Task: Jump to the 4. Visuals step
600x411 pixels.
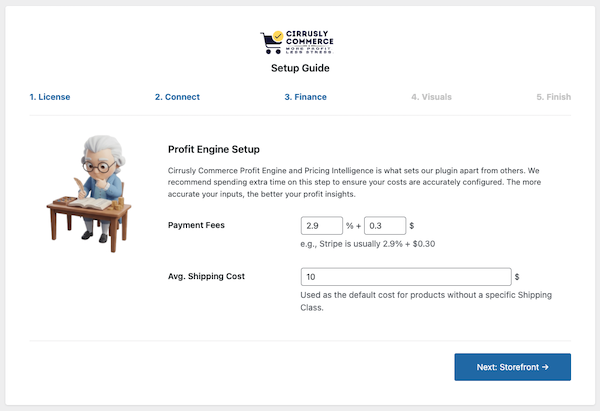Action: 431,97
